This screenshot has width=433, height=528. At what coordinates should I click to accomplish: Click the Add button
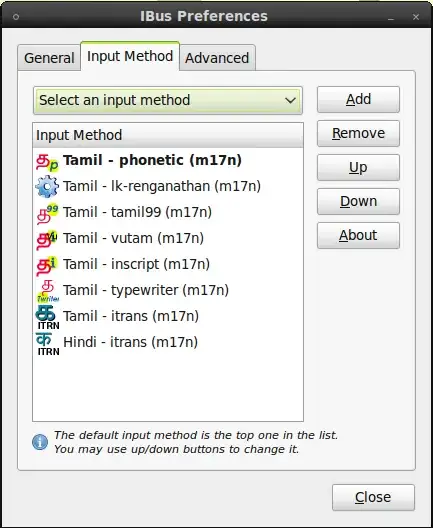tap(358, 99)
